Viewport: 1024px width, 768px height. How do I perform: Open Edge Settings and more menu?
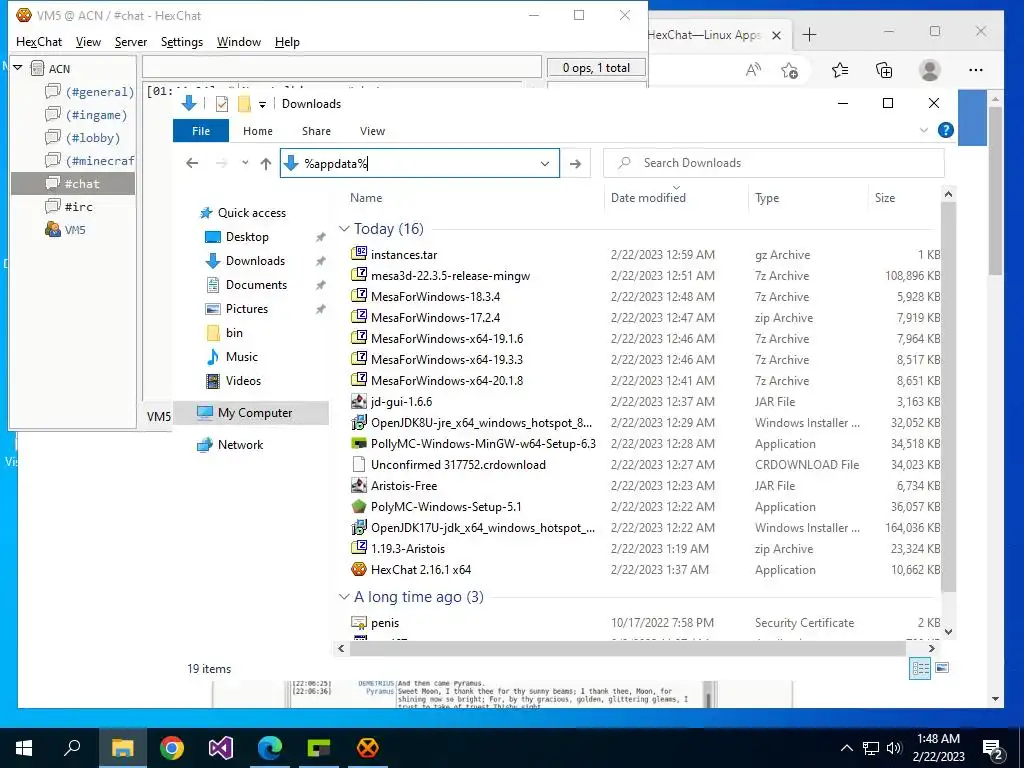point(976,70)
